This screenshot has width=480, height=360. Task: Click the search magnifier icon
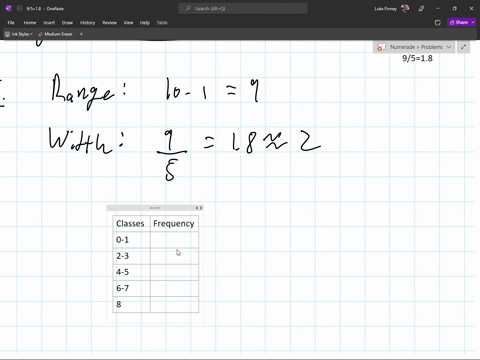click(x=188, y=9)
